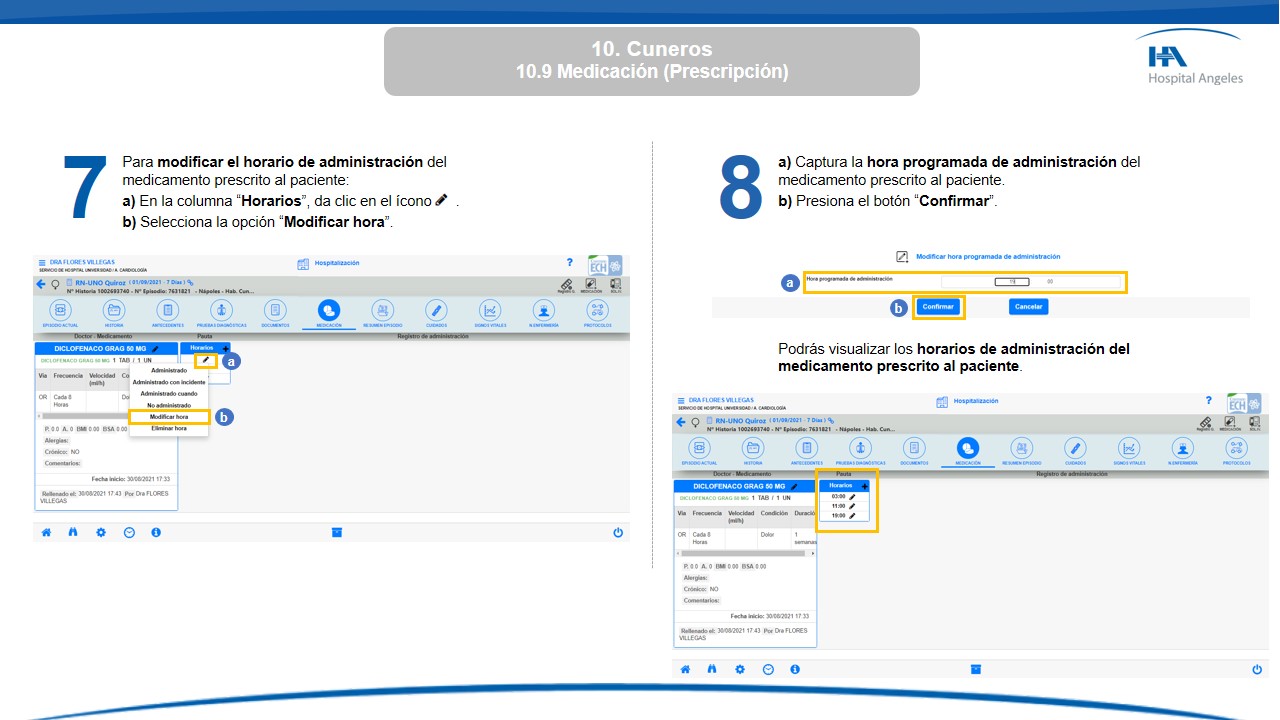Click the home icon in step 7 screenshot
This screenshot has height=720, width=1280.
(46, 533)
